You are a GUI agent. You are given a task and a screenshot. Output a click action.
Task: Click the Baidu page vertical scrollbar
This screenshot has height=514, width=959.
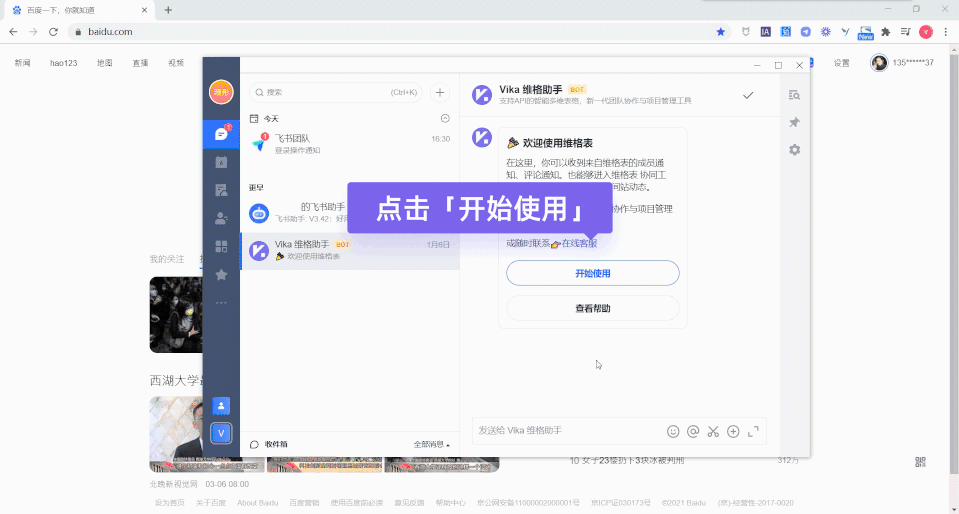[x=954, y=263]
